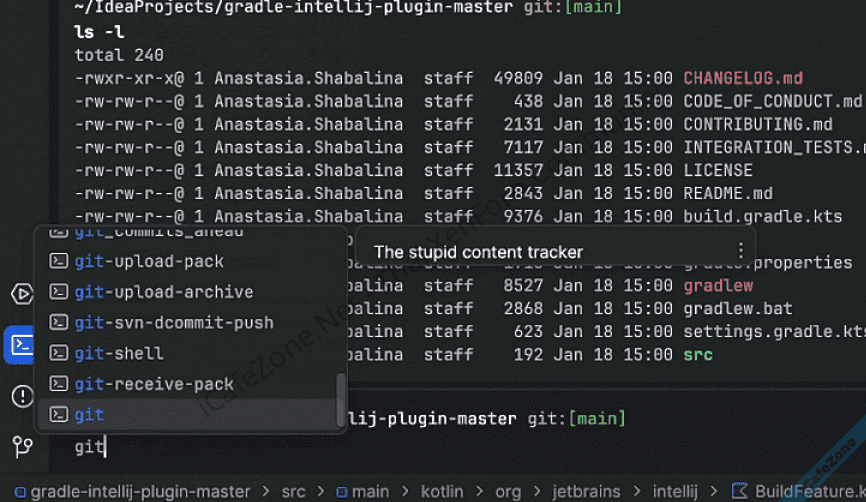This screenshot has width=866, height=502.
Task: Select git-upload-pack from the completion list
Action: (x=149, y=261)
